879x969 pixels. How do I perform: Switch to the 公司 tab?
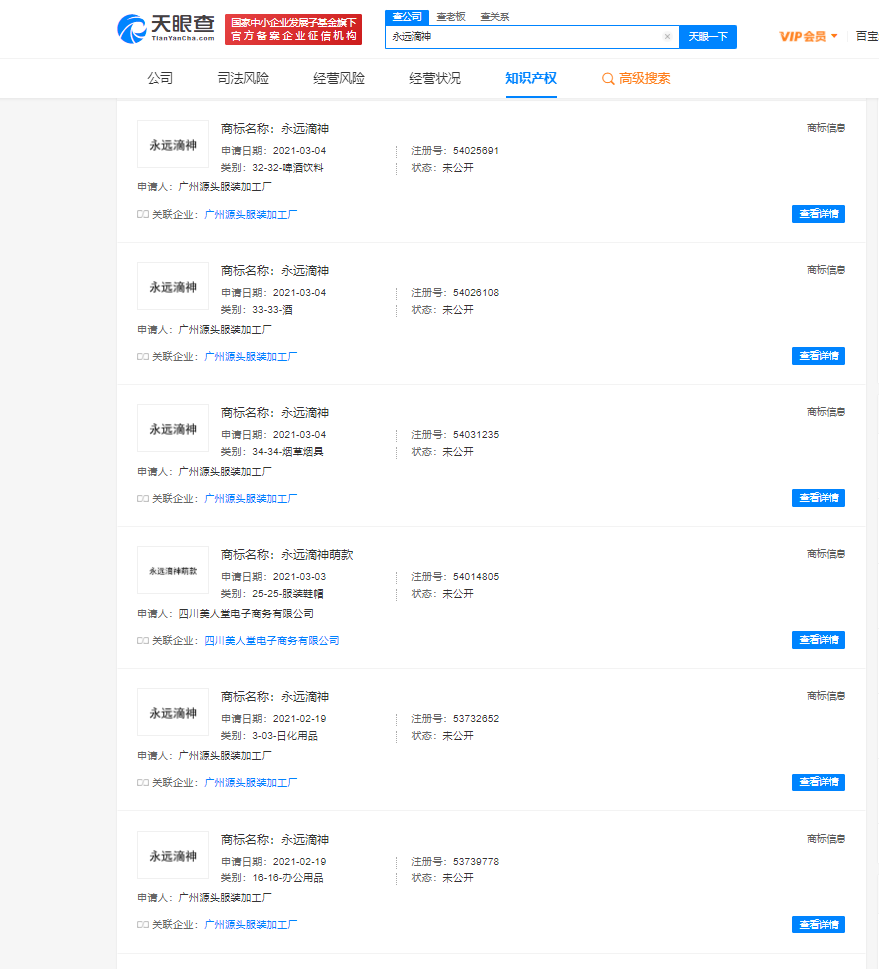[160, 78]
